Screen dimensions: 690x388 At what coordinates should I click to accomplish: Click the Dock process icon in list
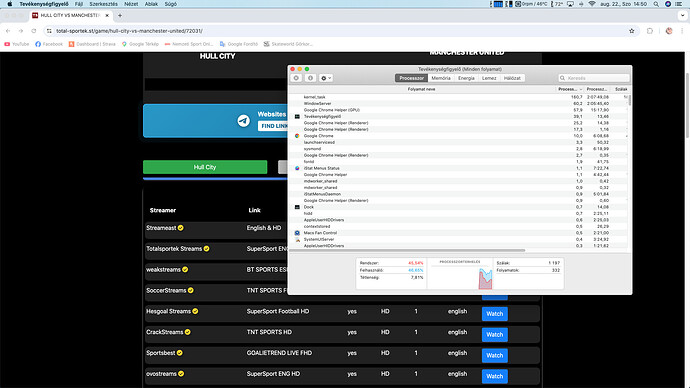pyautogui.click(x=297, y=207)
